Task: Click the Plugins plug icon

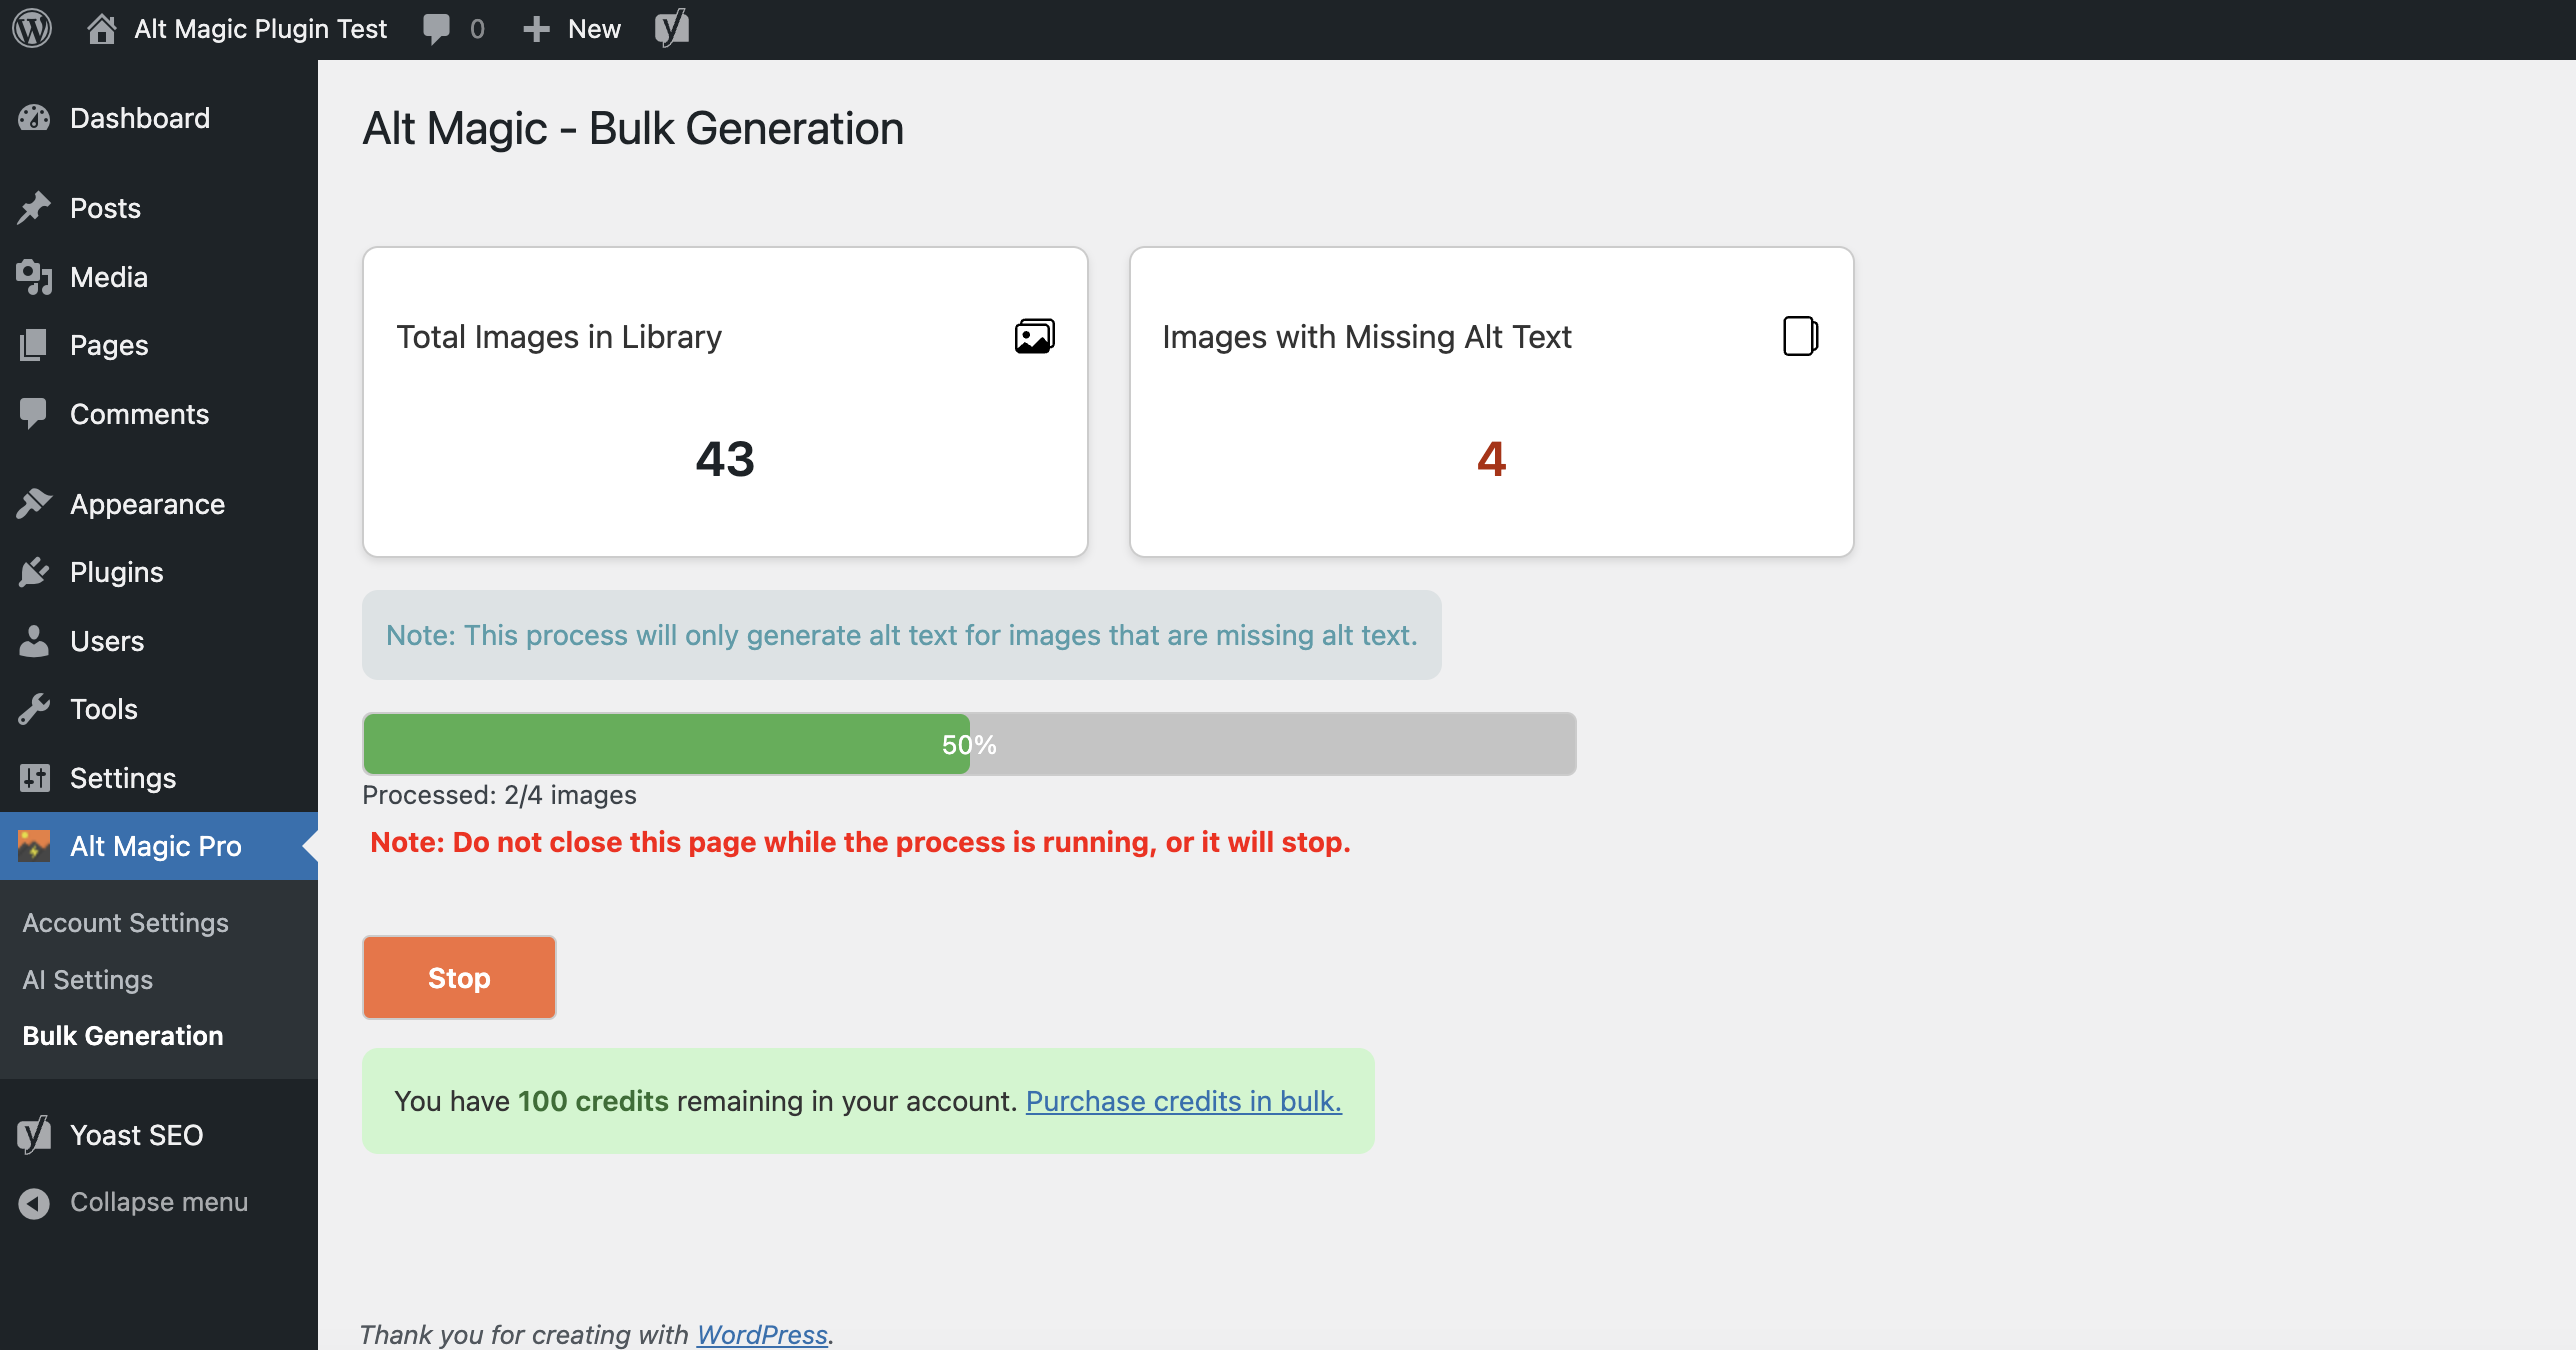Action: tap(35, 572)
